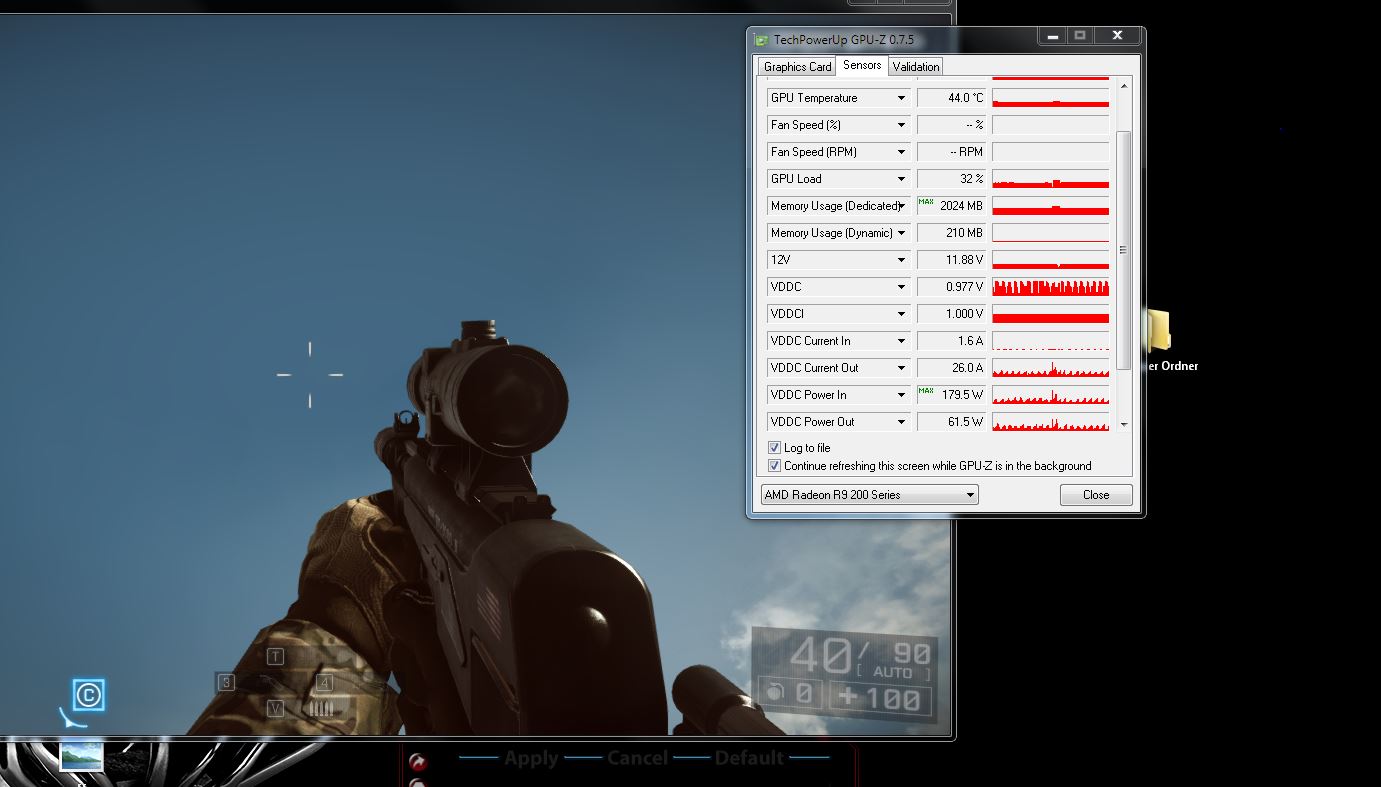Click the red arrow icon left of Apply
The width and height of the screenshot is (1381, 787).
coord(418,762)
